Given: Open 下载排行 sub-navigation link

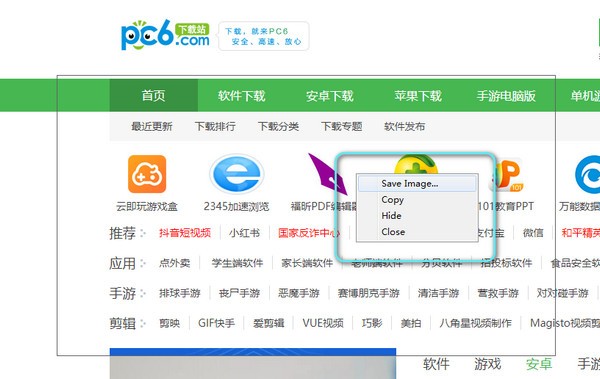Looking at the screenshot, I should pyautogui.click(x=215, y=126).
